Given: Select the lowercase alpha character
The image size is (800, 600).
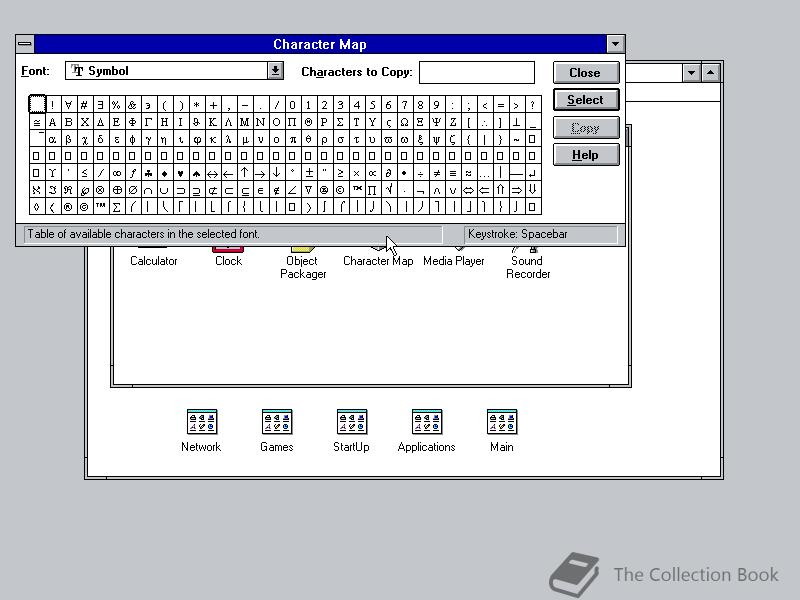Looking at the screenshot, I should click(52, 139).
